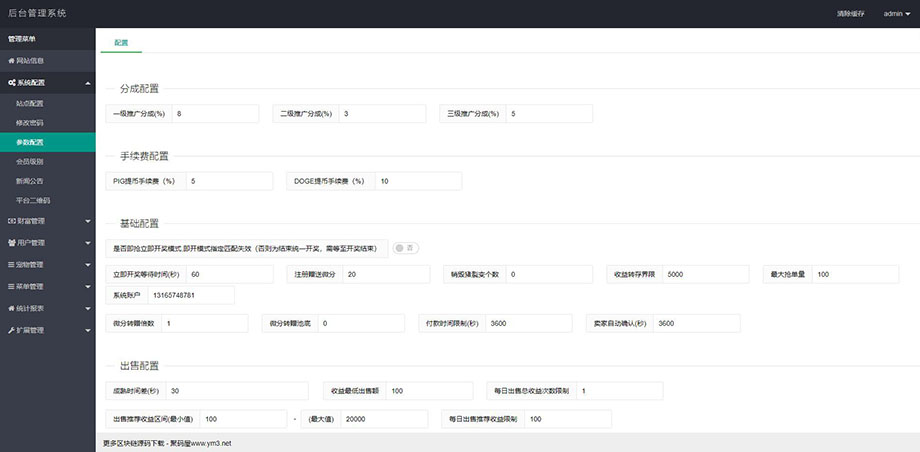Click the 后台管理系统 title logo
The height and width of the screenshot is (452, 920).
click(37, 13)
